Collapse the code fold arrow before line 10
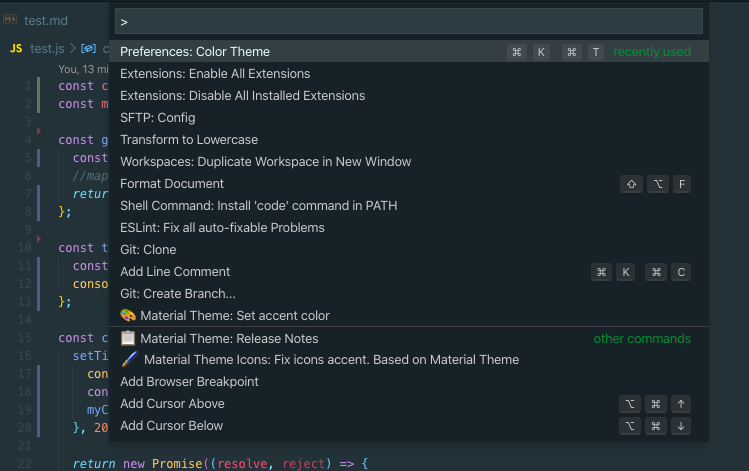The height and width of the screenshot is (471, 749). (39, 238)
